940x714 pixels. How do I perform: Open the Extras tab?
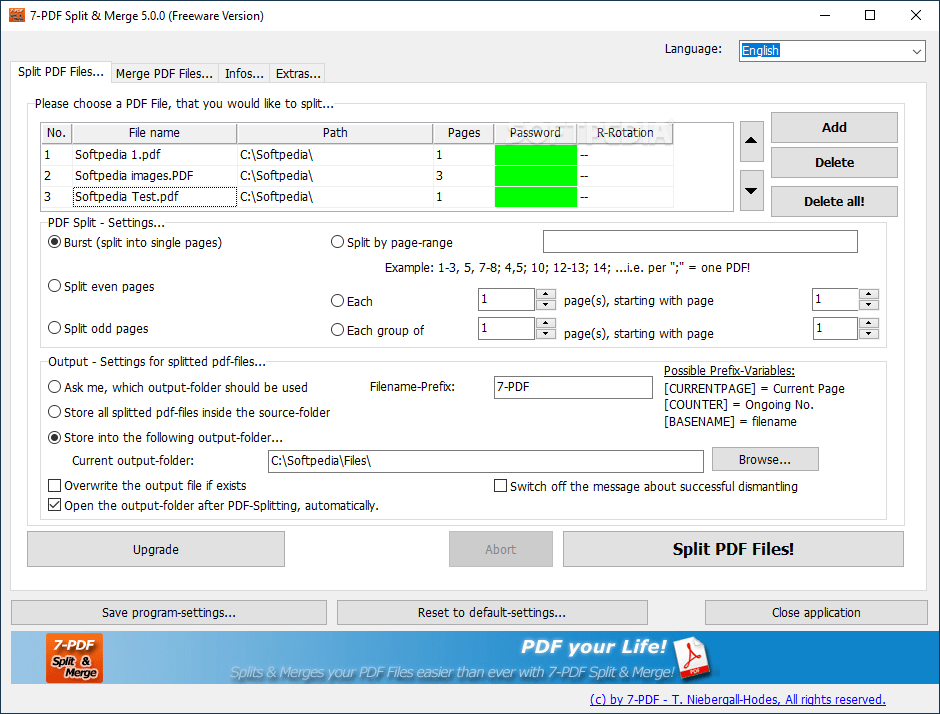[297, 73]
